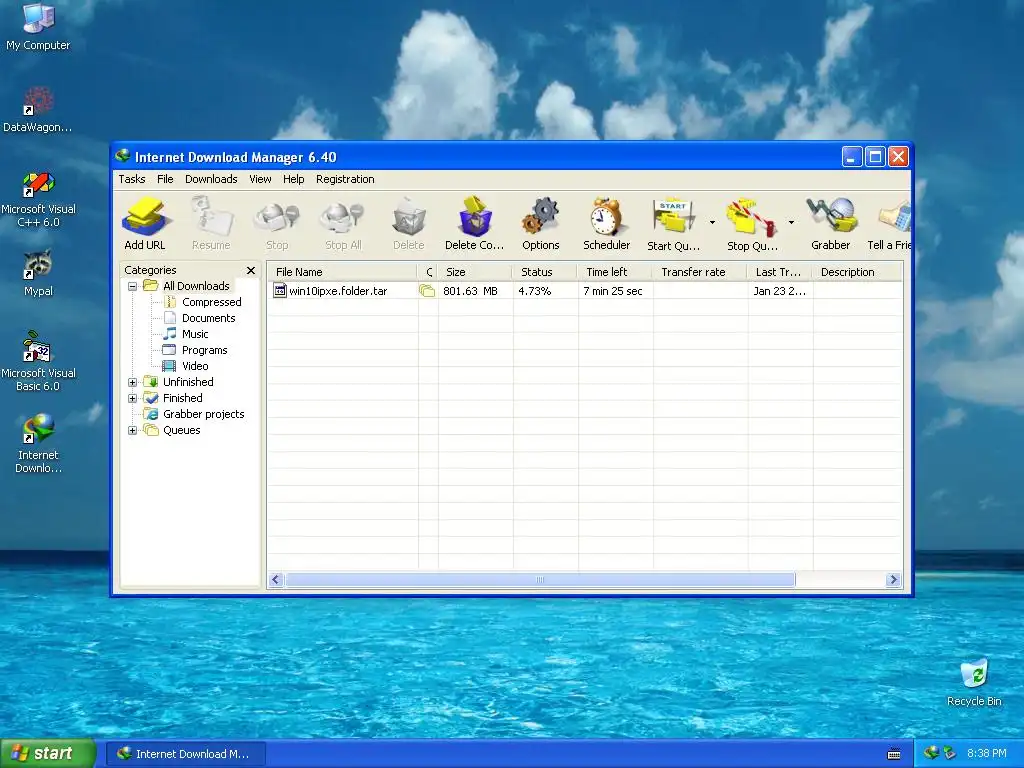Image resolution: width=1024 pixels, height=768 pixels.
Task: Open the Downloads menu
Action: coord(211,179)
